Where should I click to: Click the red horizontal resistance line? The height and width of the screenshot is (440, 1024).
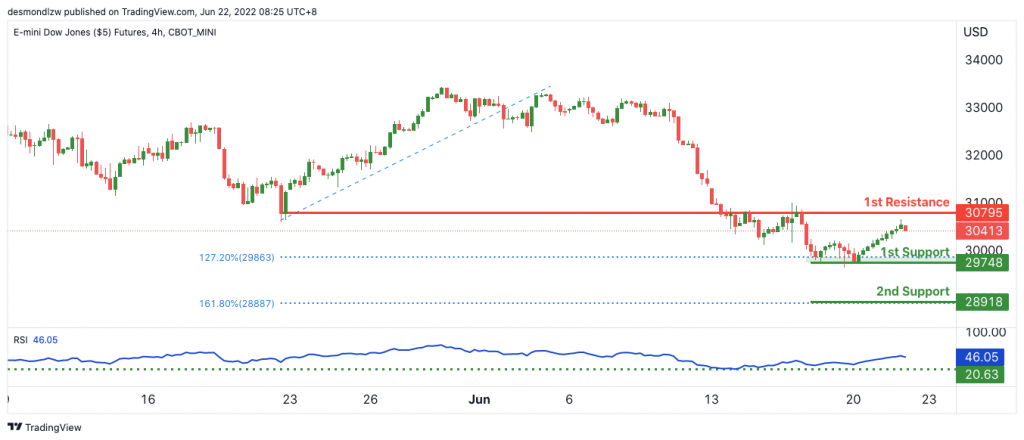click(618, 213)
